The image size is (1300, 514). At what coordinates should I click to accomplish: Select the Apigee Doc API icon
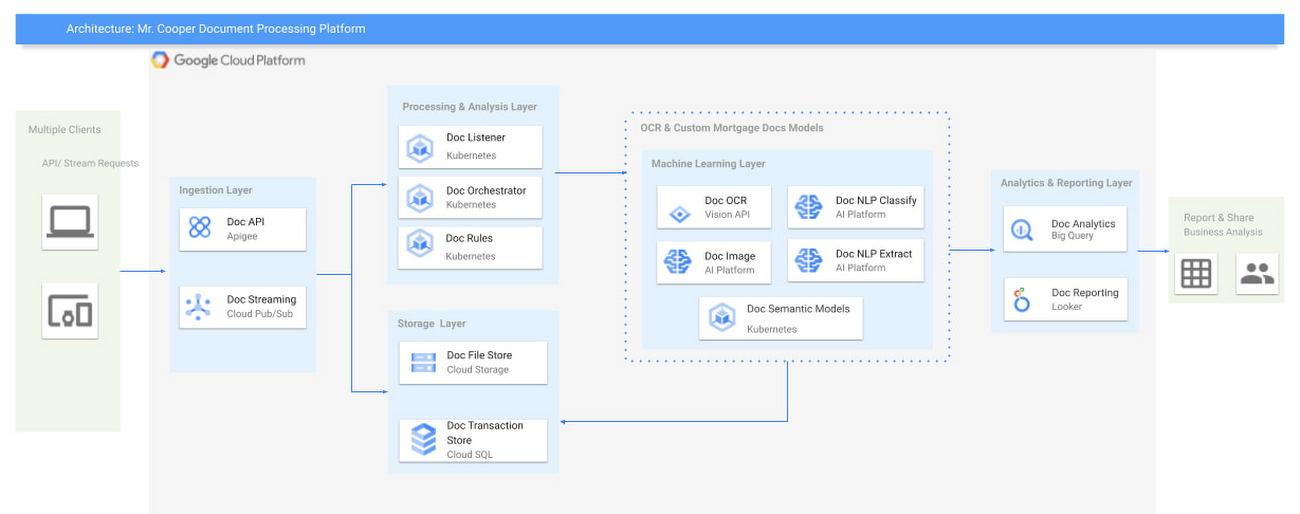click(x=200, y=228)
